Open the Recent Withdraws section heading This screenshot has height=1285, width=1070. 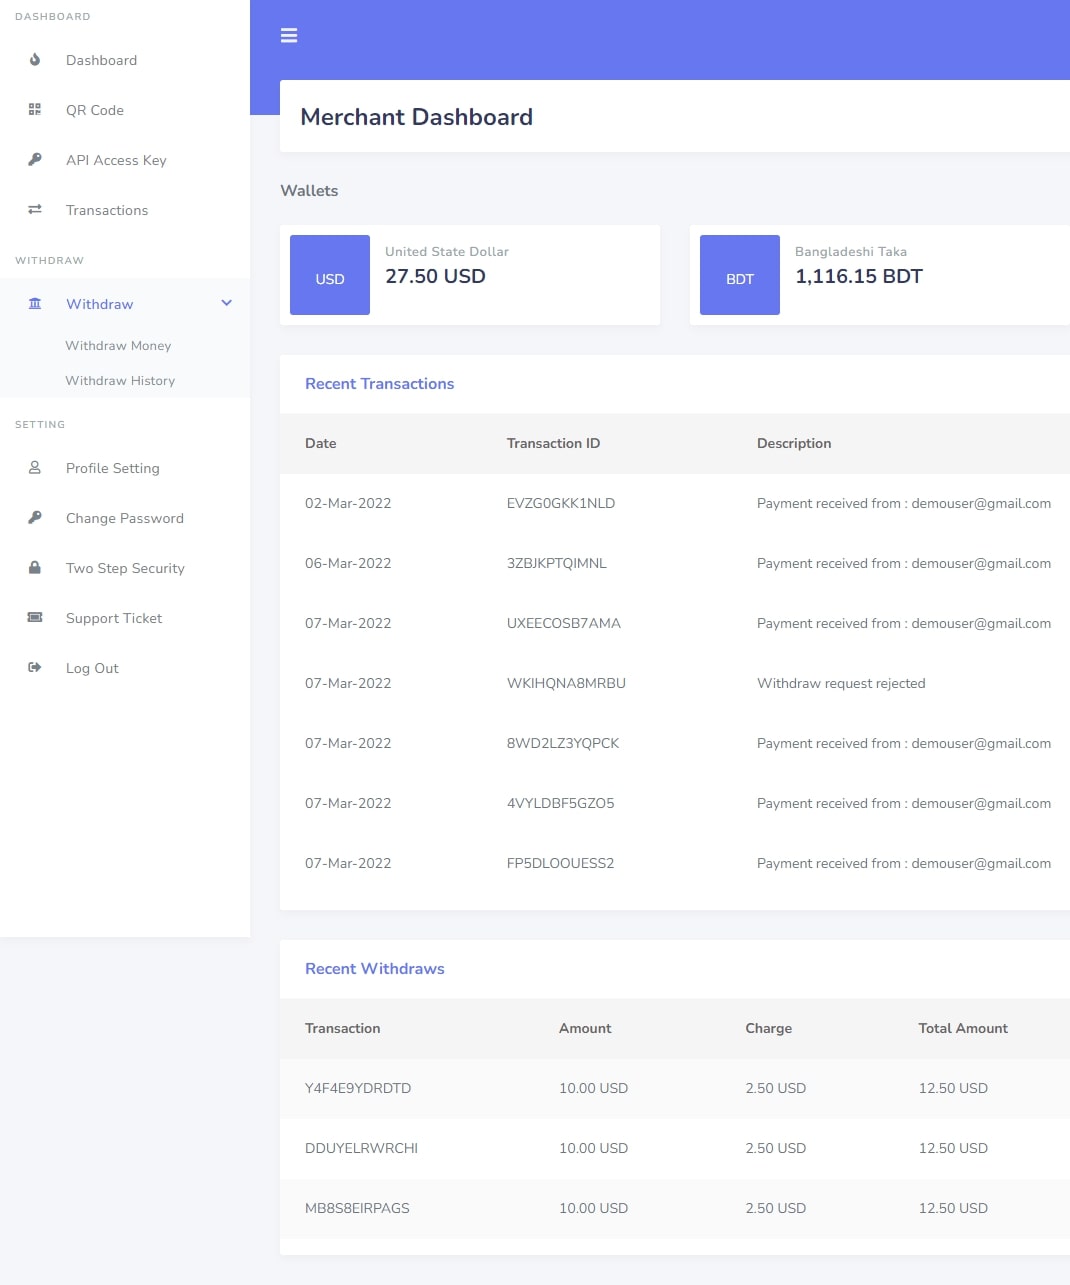(374, 969)
